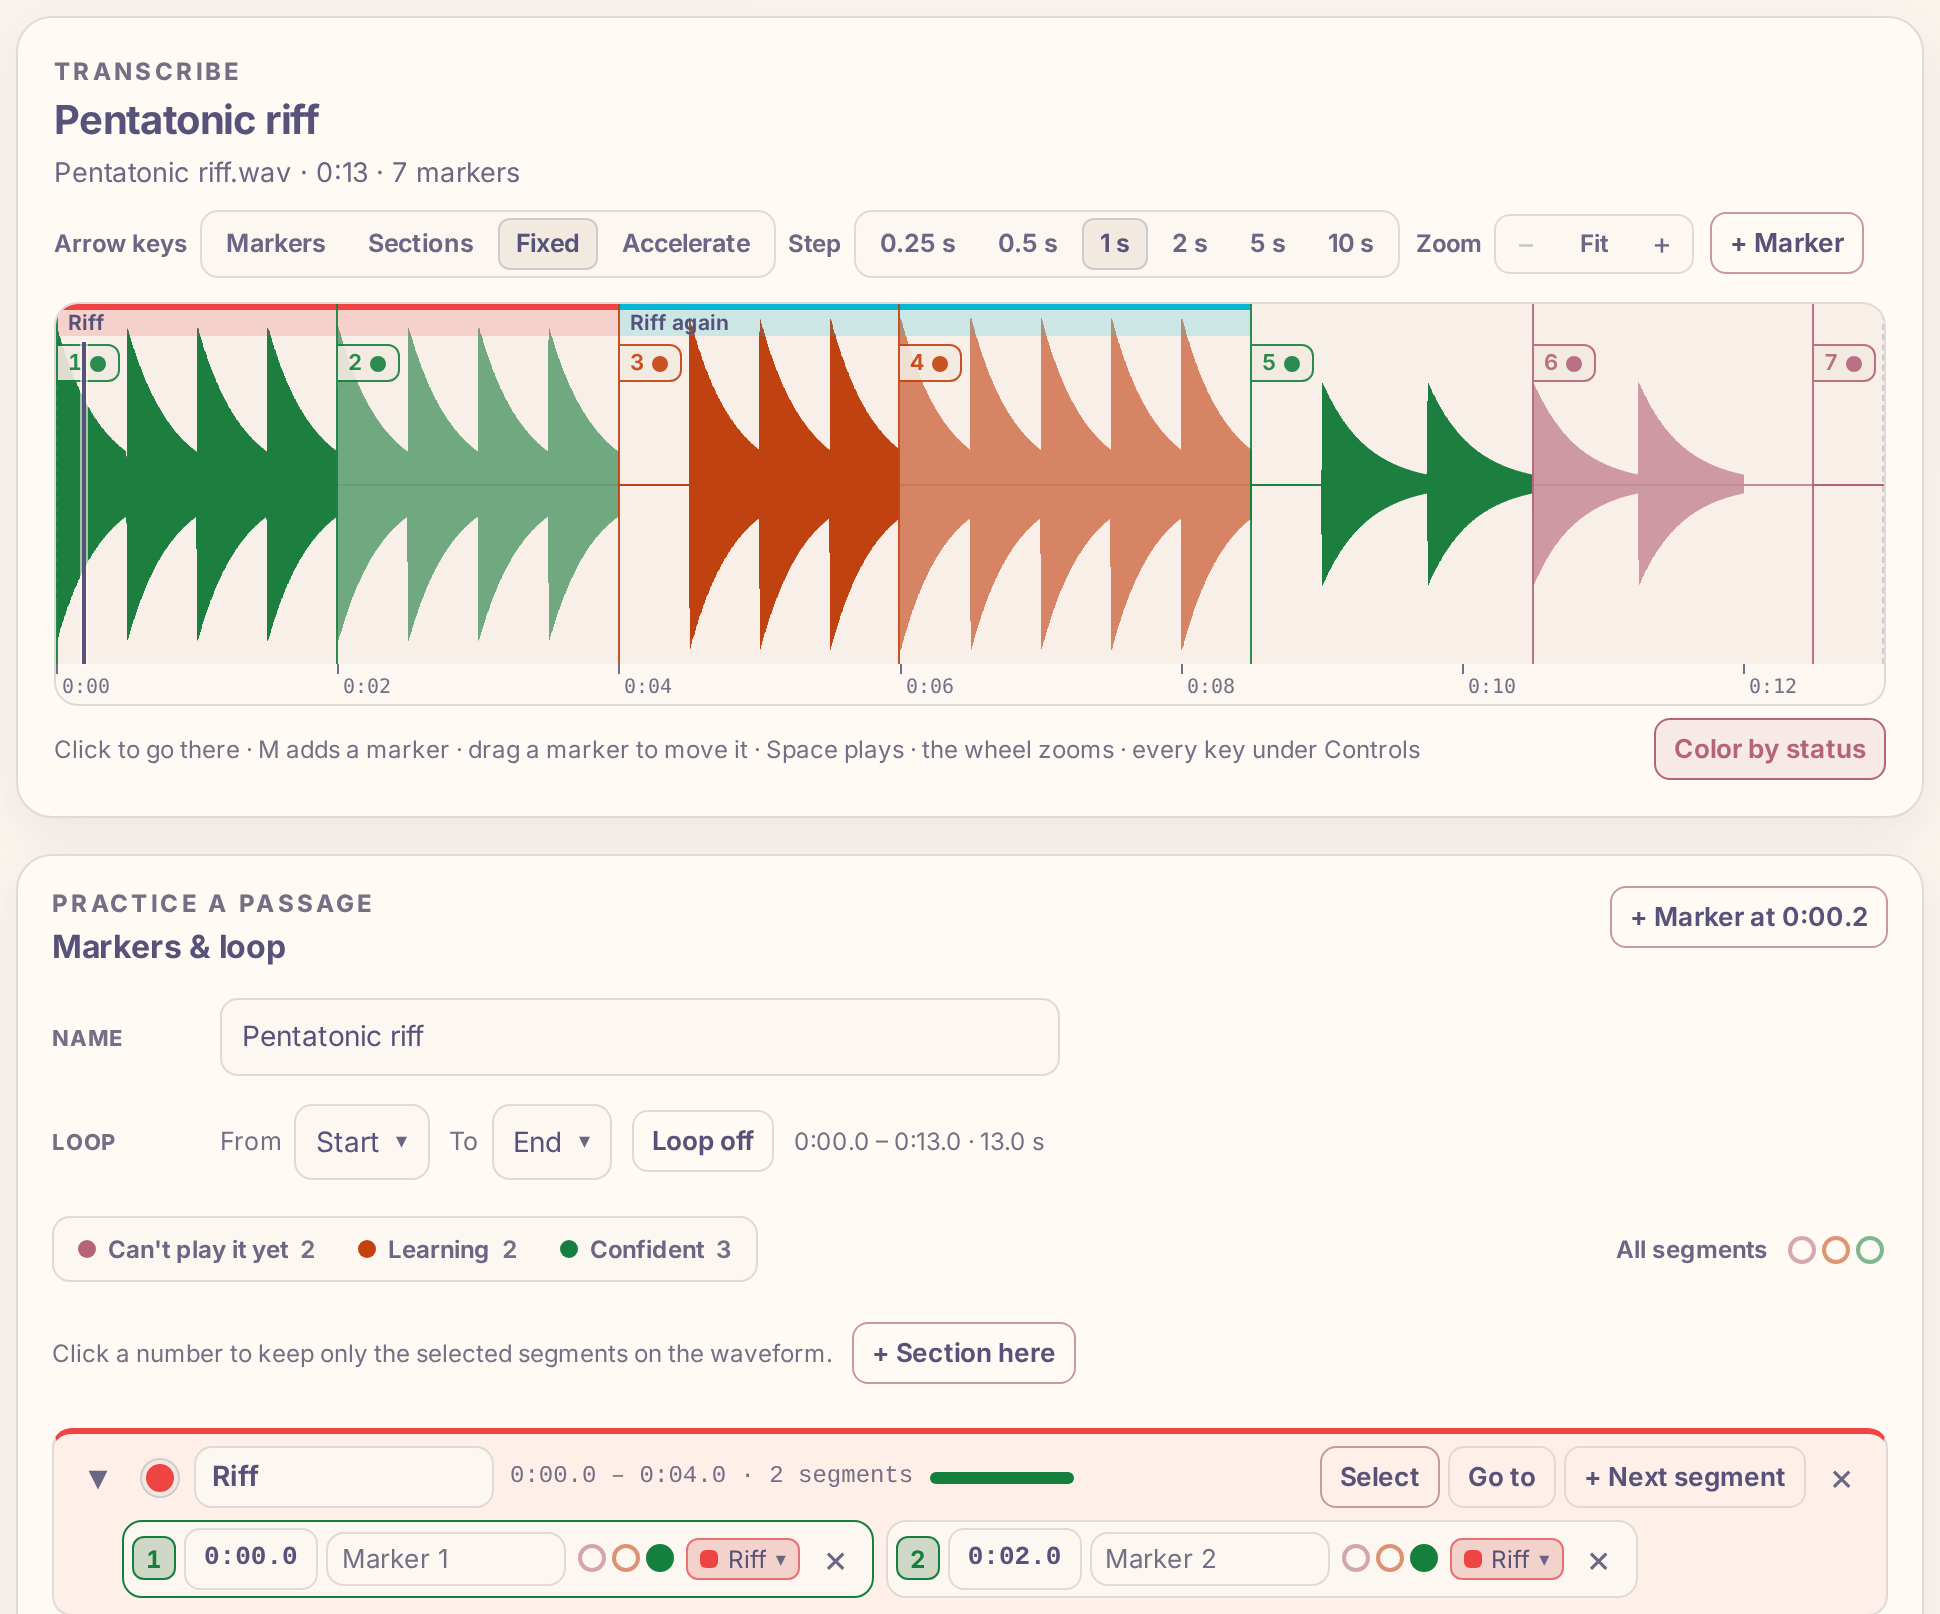The image size is (1940, 1614).
Task: Mark Marker 1 as confident
Action: click(x=660, y=1558)
